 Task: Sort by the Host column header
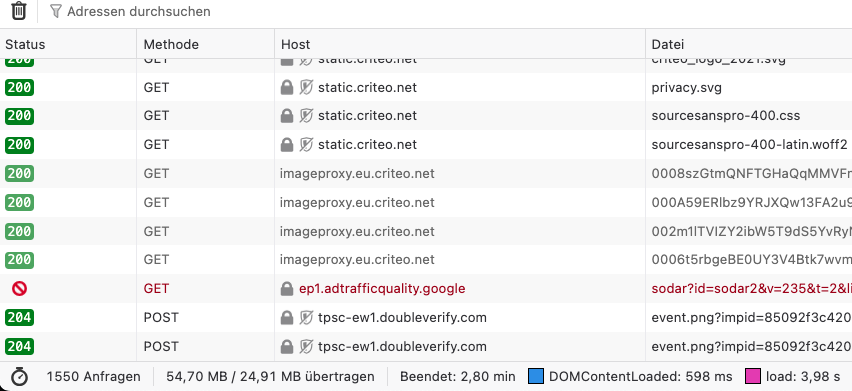[x=460, y=44]
